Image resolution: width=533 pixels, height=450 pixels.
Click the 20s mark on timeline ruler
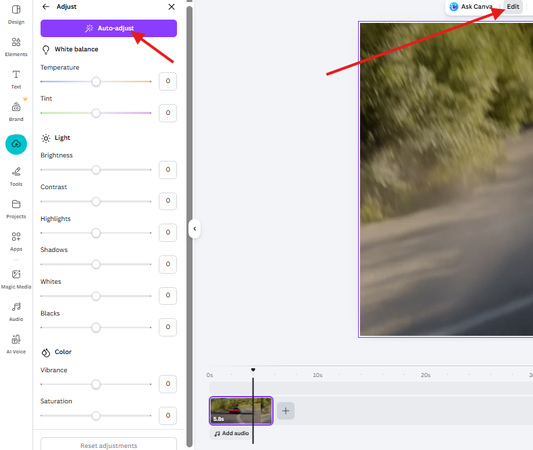[x=426, y=375]
